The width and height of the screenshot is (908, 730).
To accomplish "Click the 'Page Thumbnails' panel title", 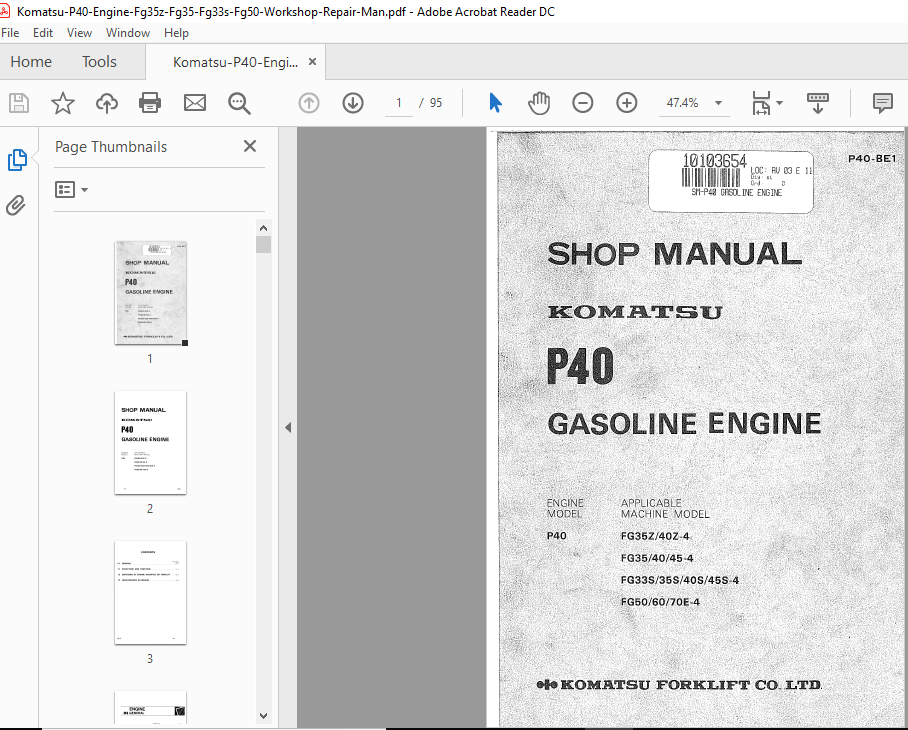I will (x=111, y=147).
